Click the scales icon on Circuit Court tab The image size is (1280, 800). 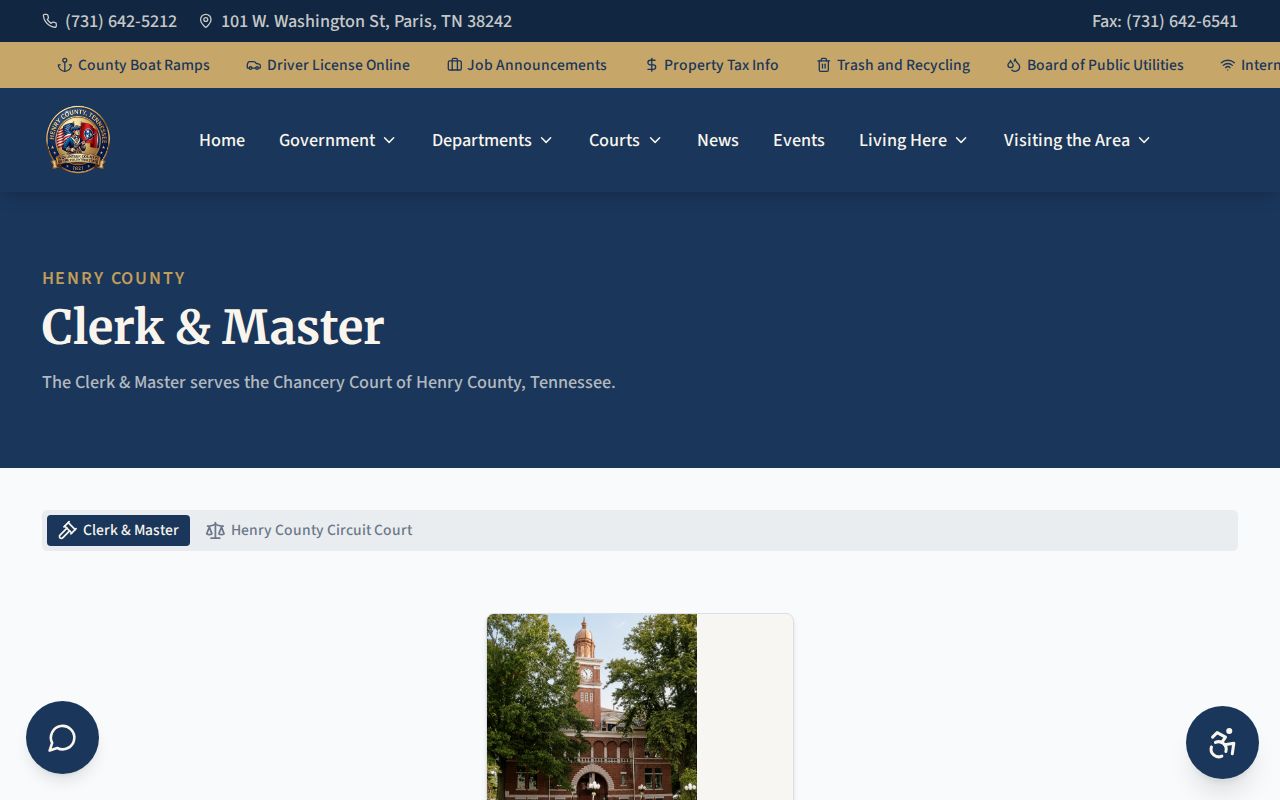coord(215,530)
